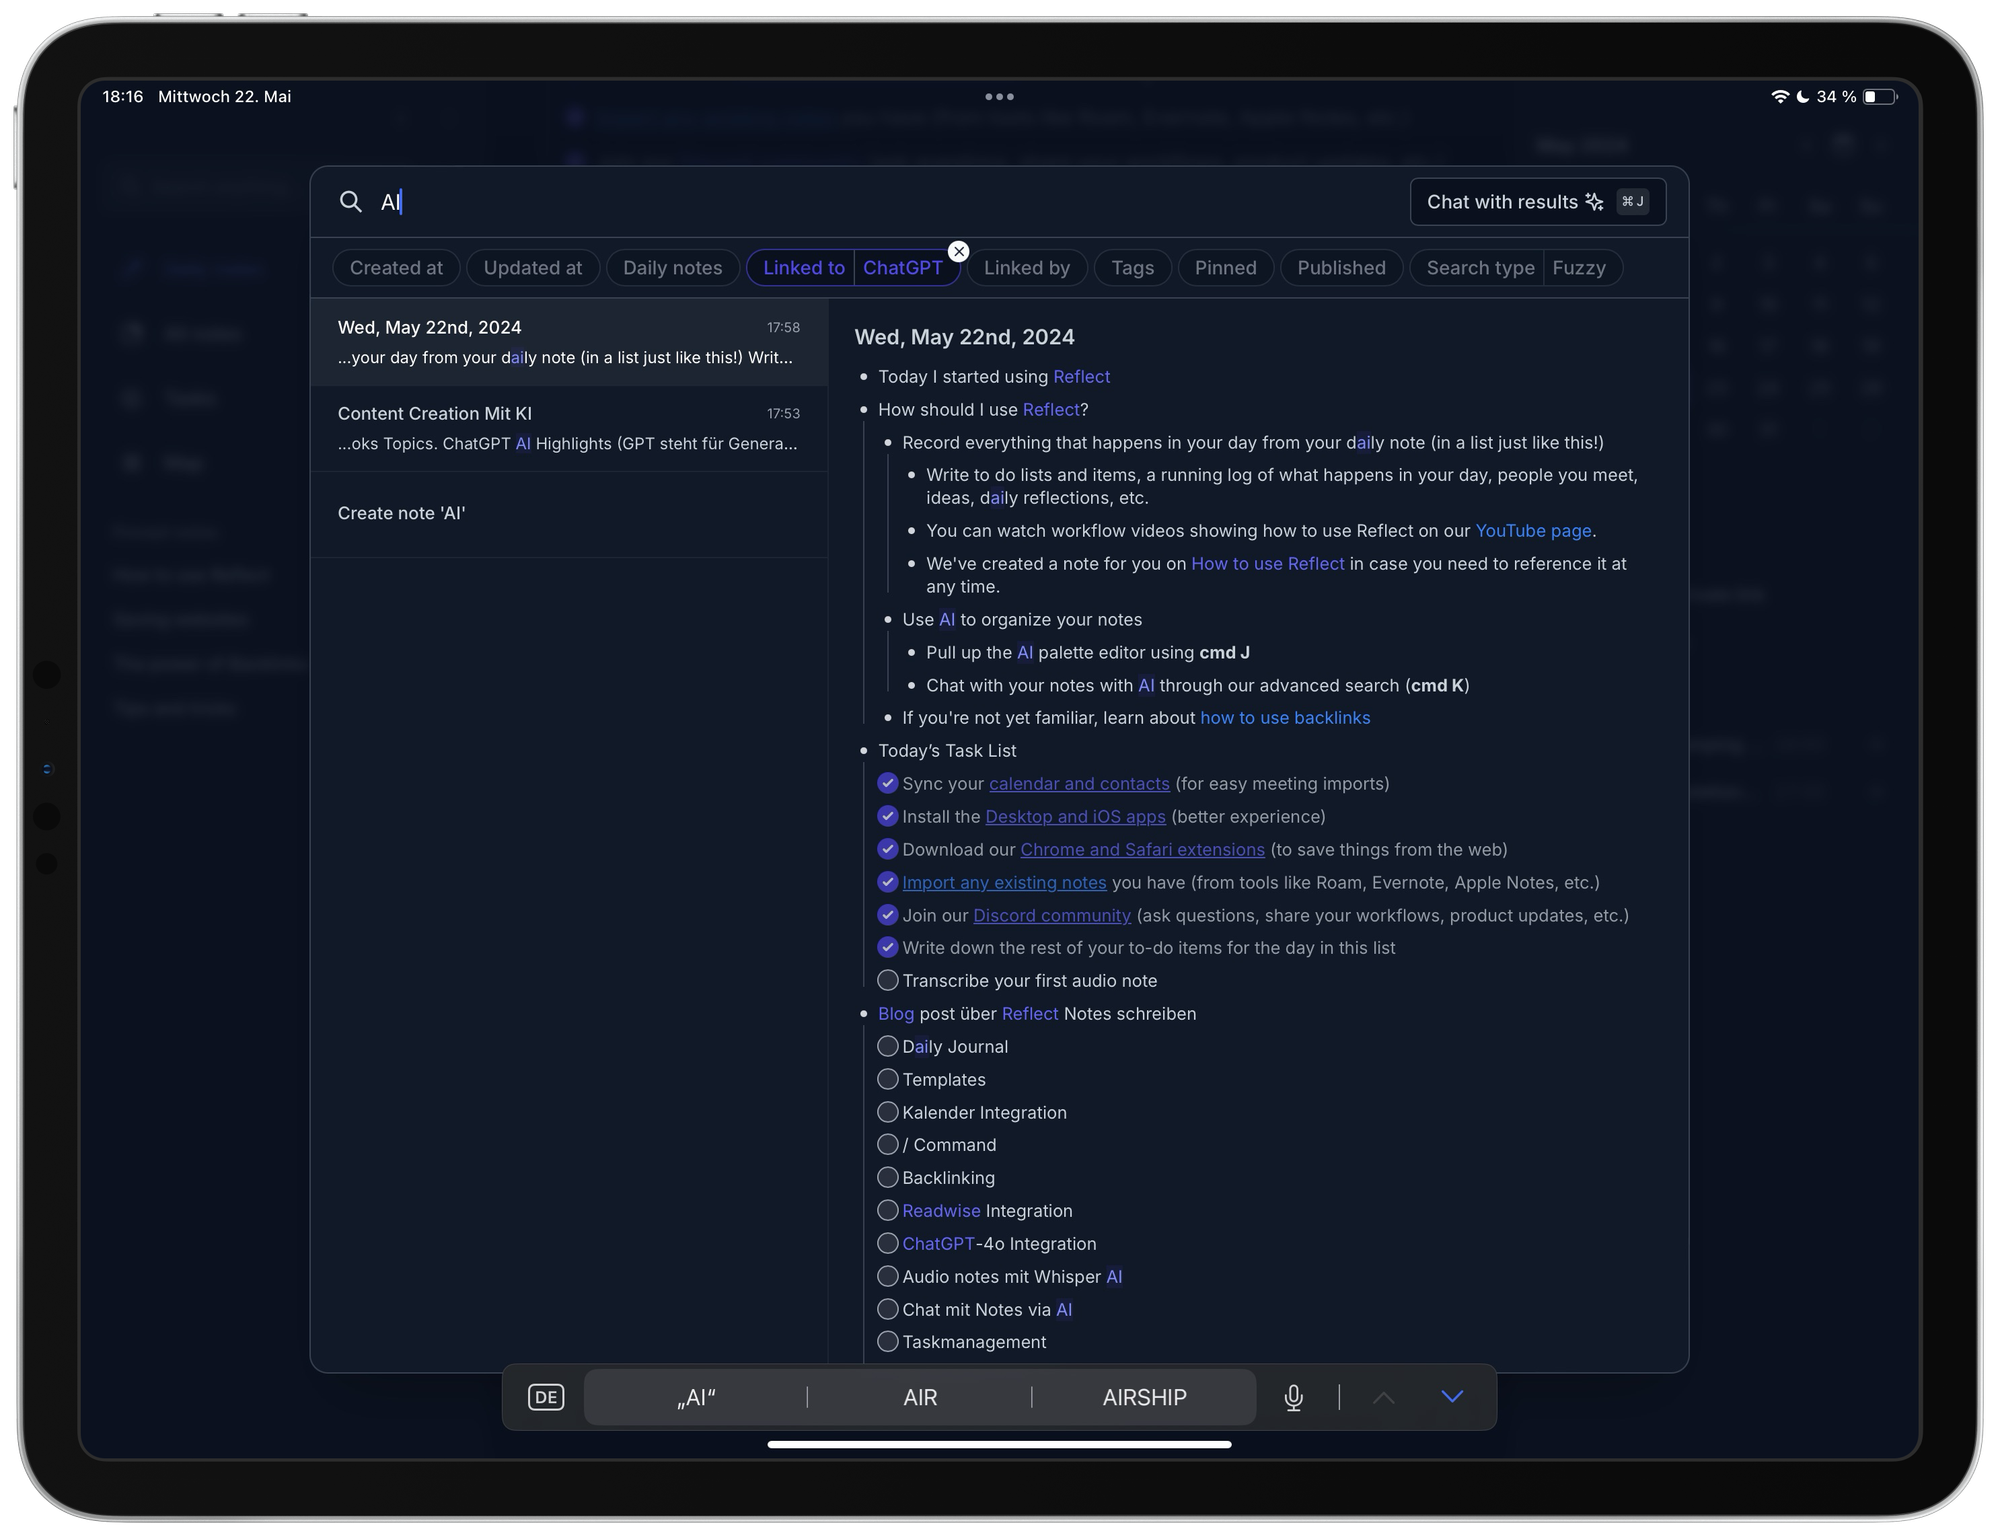
Task: Uncheck Write down the rest of to-do items task
Action: pos(887,947)
